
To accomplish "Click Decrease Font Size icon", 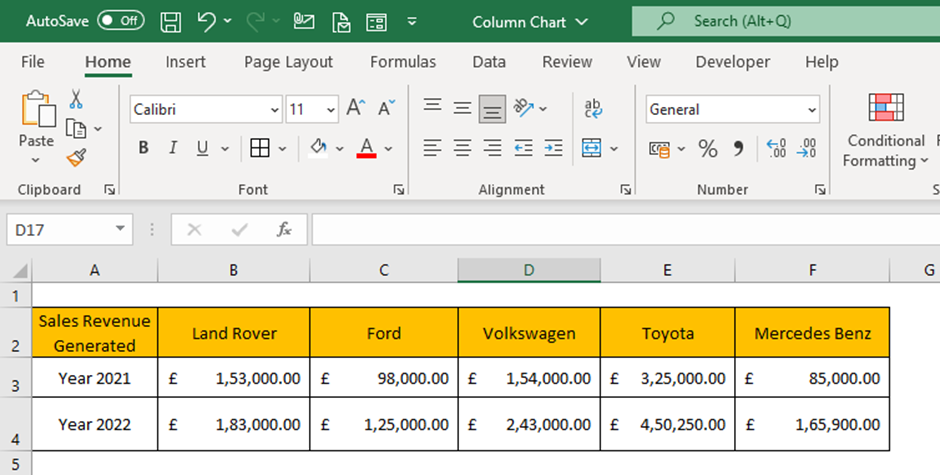I will [x=386, y=108].
